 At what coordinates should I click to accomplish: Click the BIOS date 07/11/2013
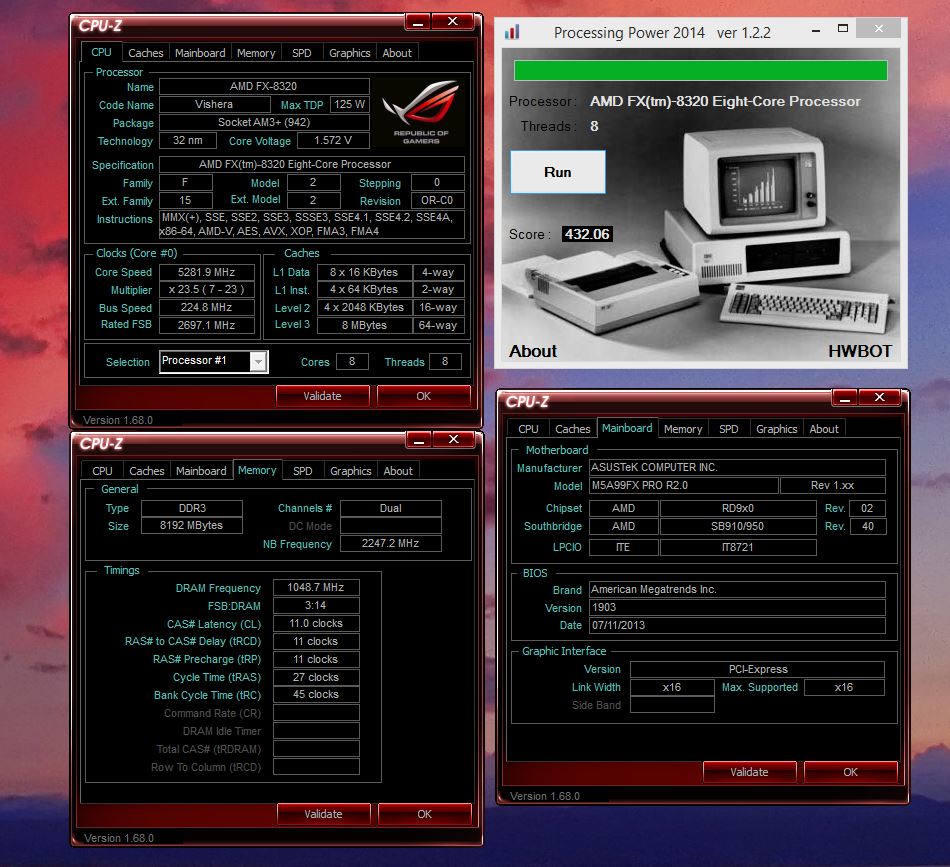click(737, 625)
